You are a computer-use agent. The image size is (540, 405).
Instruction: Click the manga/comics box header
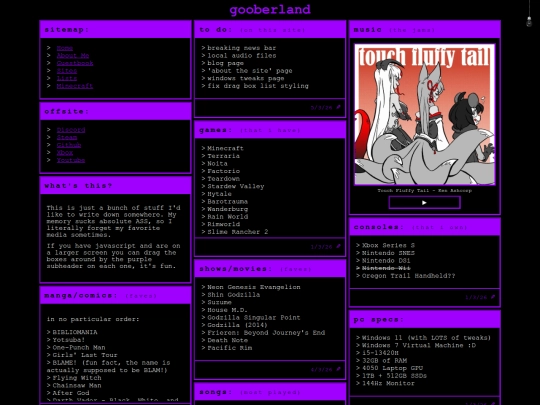[115, 295]
